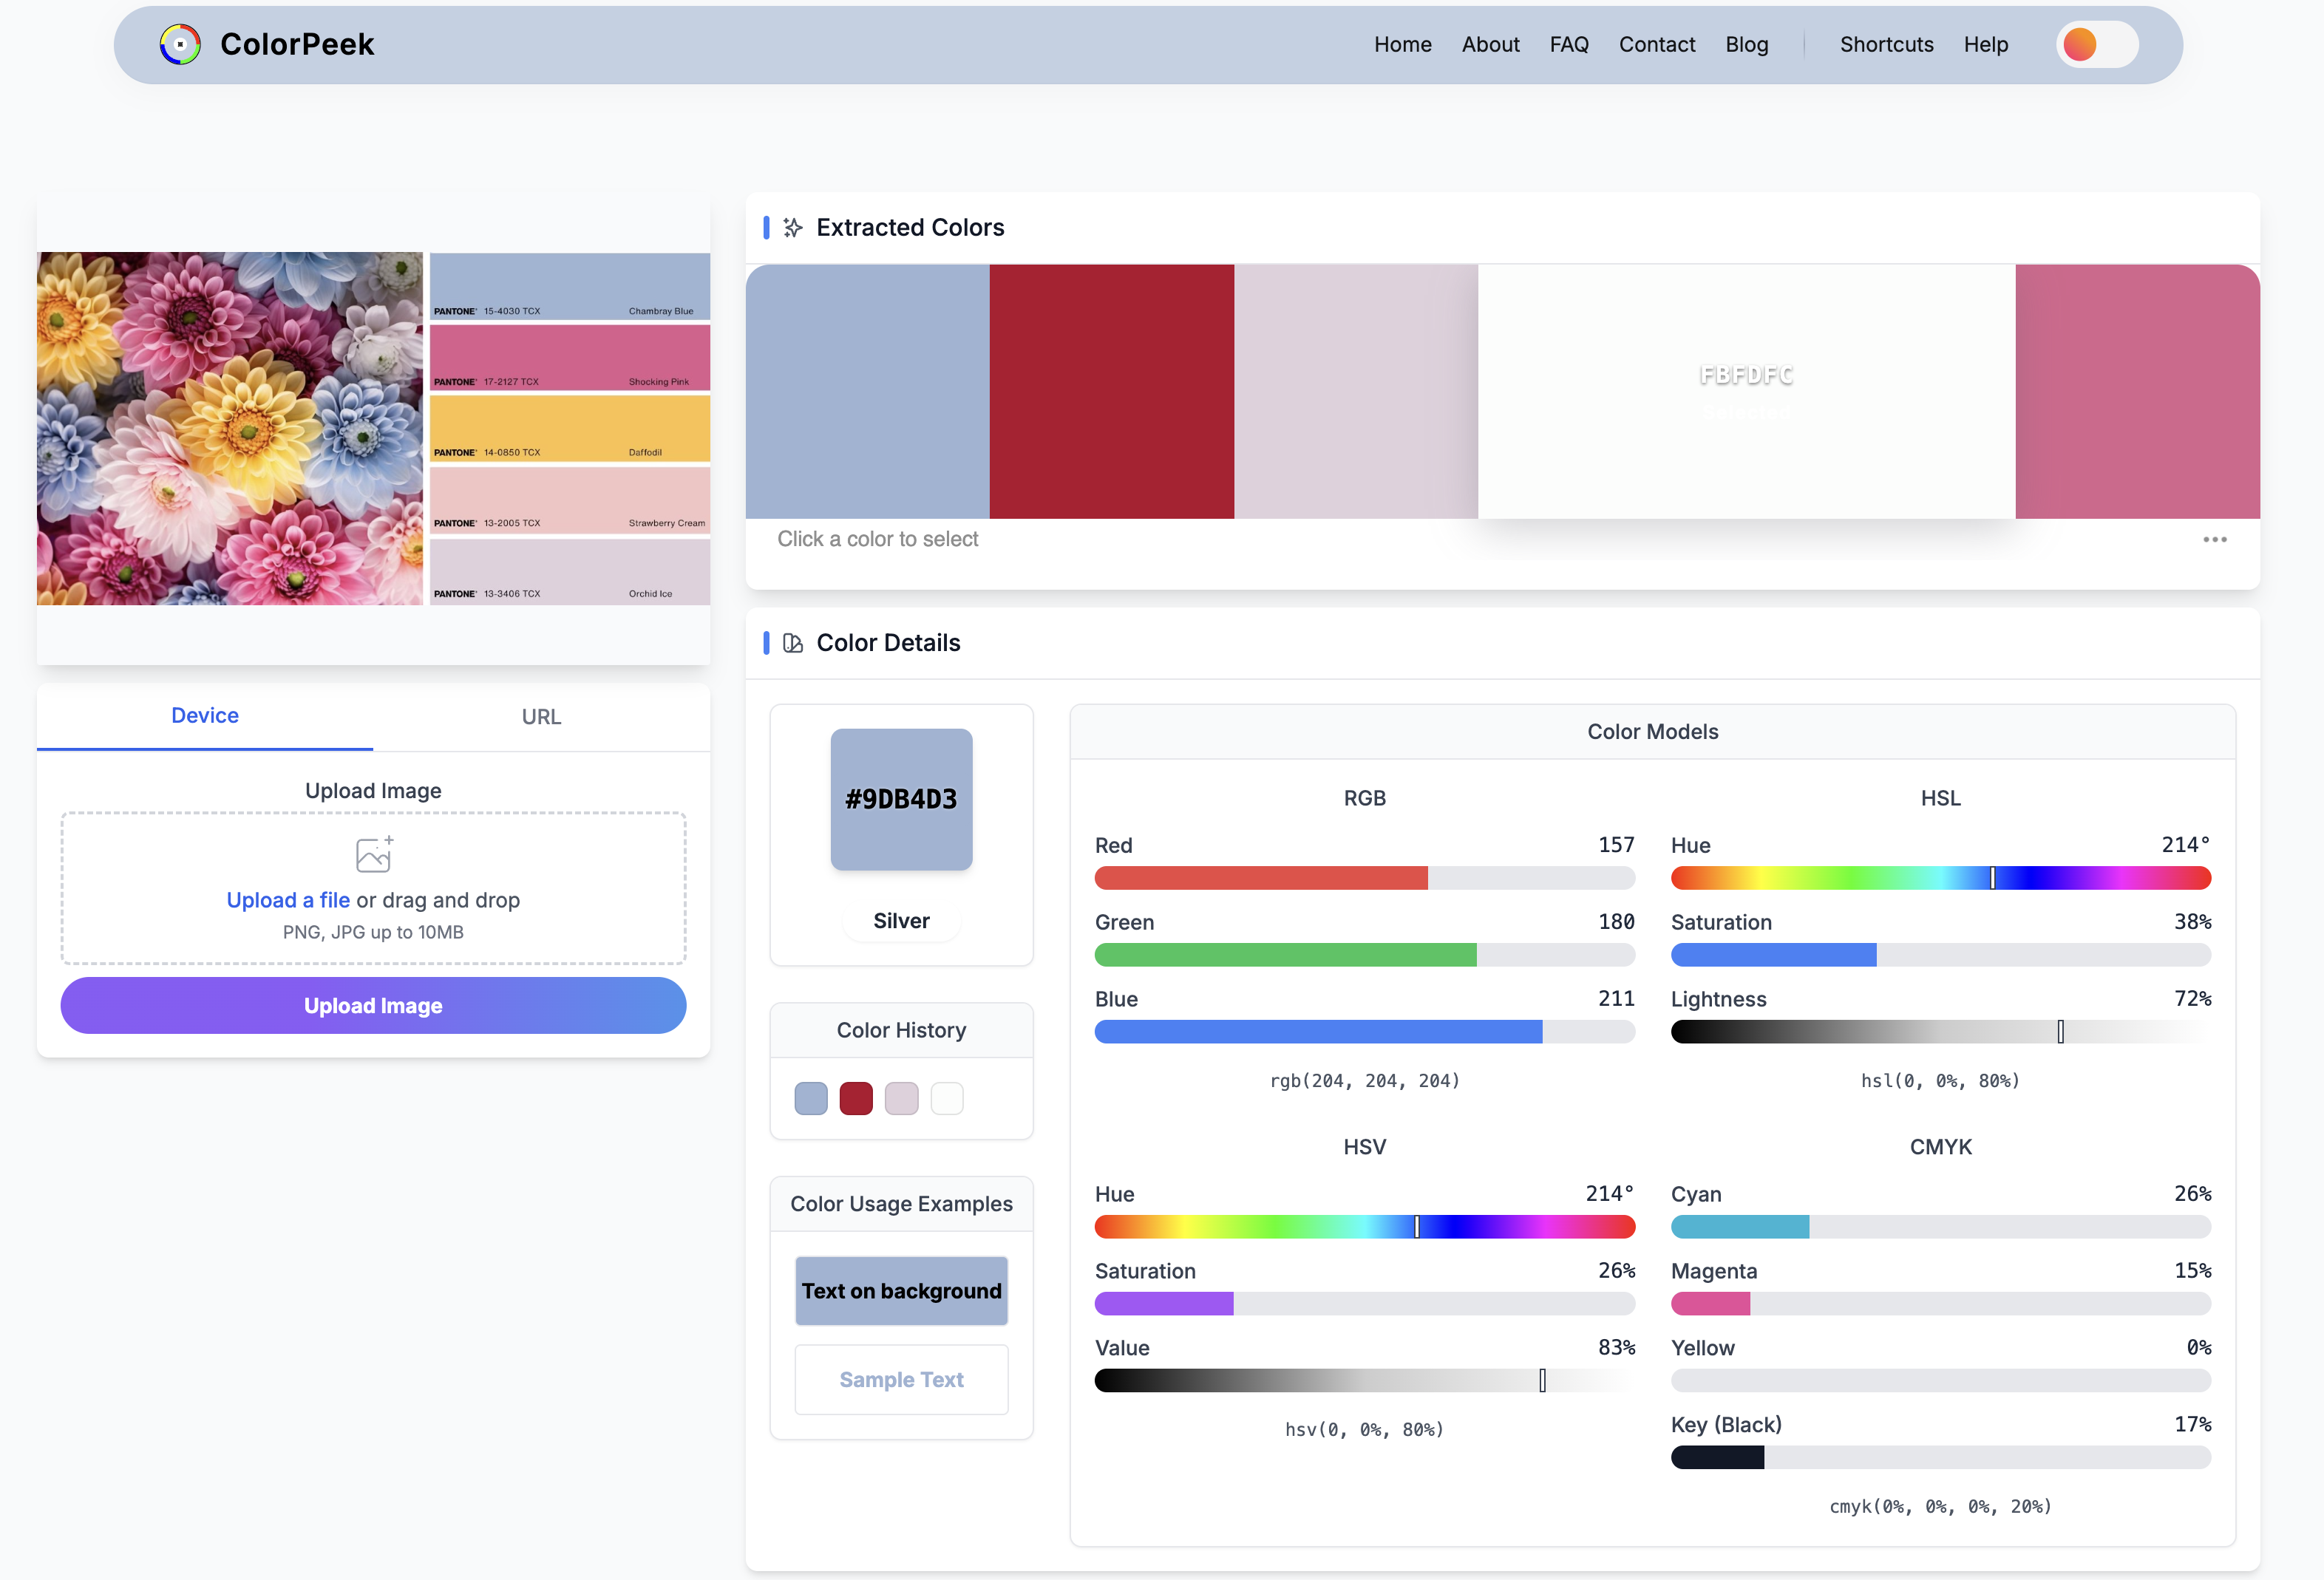Screen dimensions: 2324x1580
Task: Switch to the URL tab
Action: (541, 717)
